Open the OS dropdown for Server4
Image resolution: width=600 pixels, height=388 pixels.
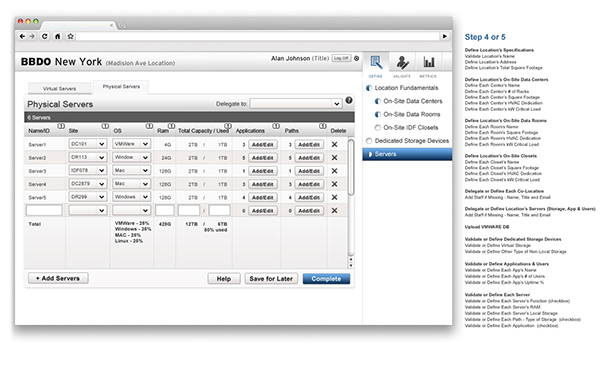tap(131, 184)
